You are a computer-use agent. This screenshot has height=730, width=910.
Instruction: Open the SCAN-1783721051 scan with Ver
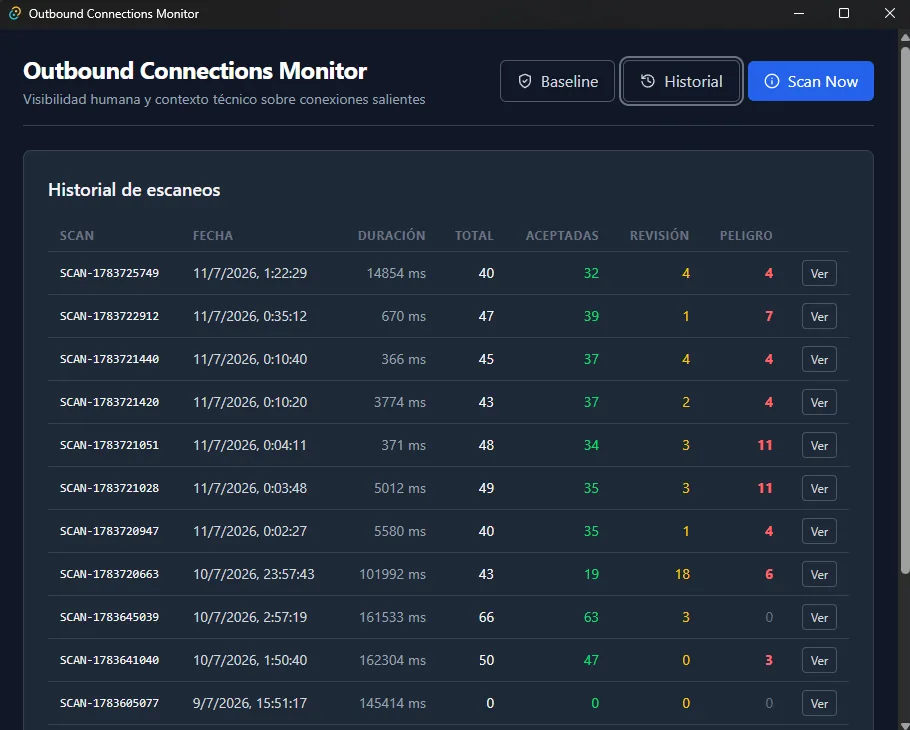click(x=819, y=445)
